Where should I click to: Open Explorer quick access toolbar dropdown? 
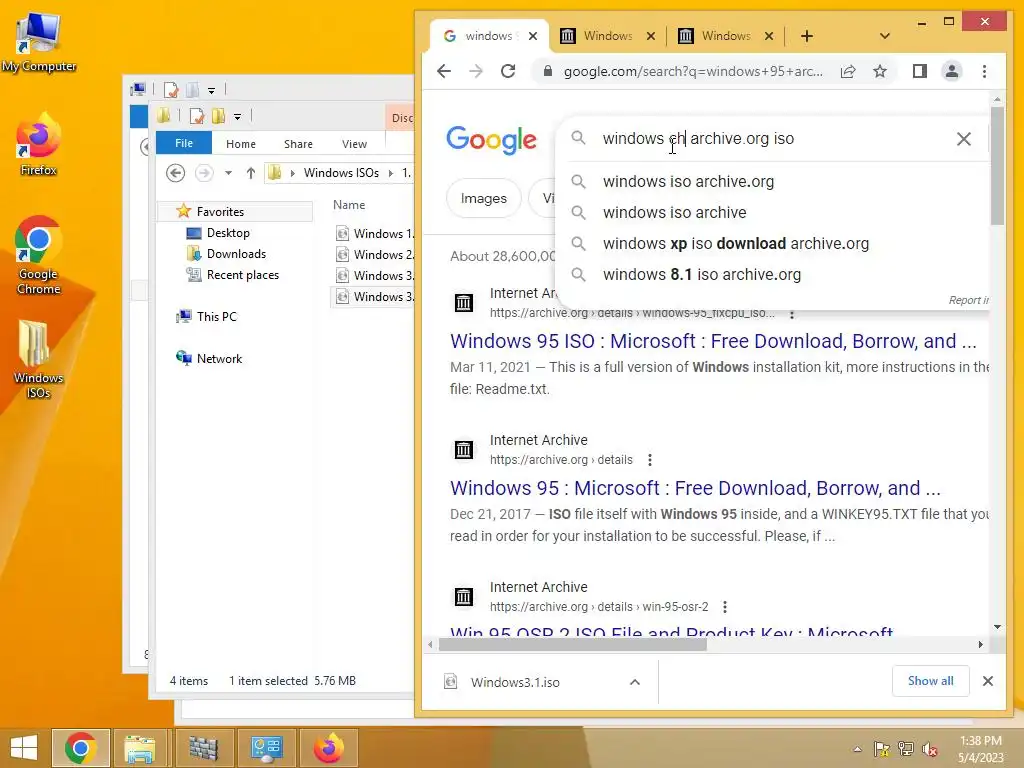[x=237, y=117]
